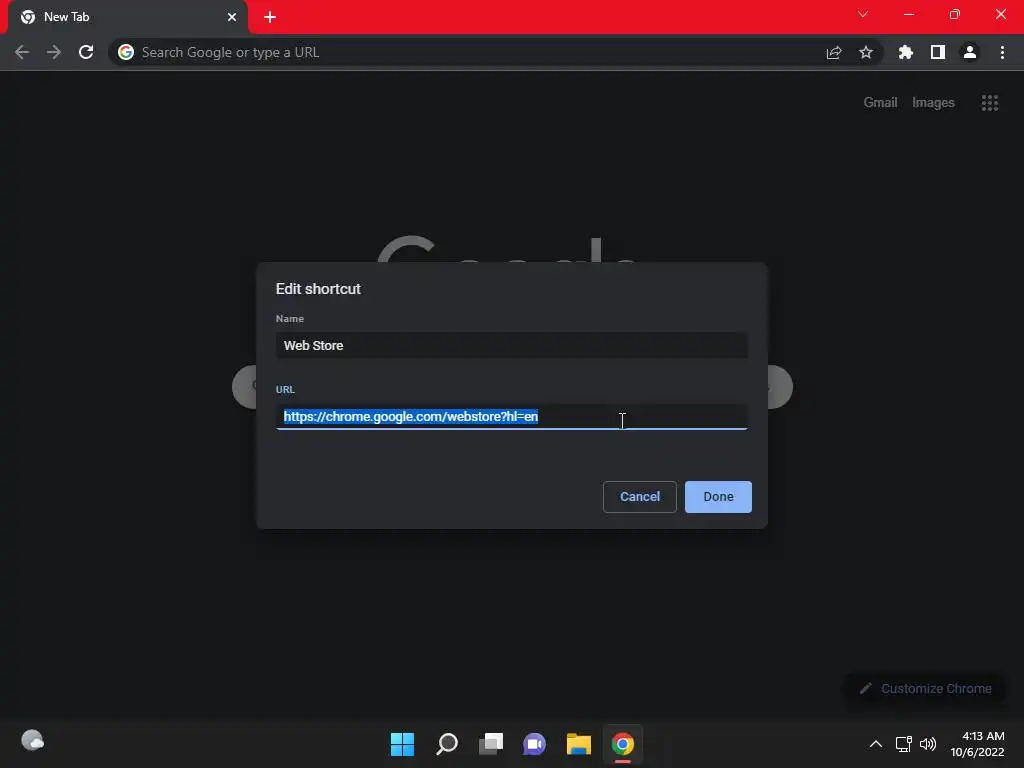Open the weather widget icon
1024x768 pixels.
click(33, 741)
